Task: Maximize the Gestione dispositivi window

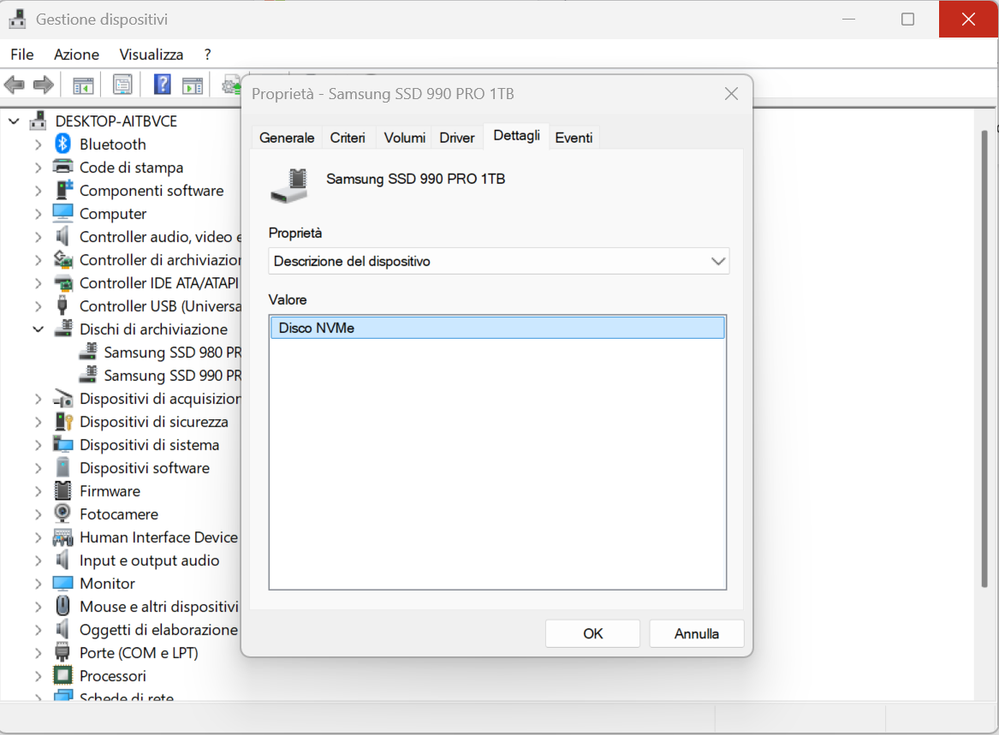Action: 908,19
